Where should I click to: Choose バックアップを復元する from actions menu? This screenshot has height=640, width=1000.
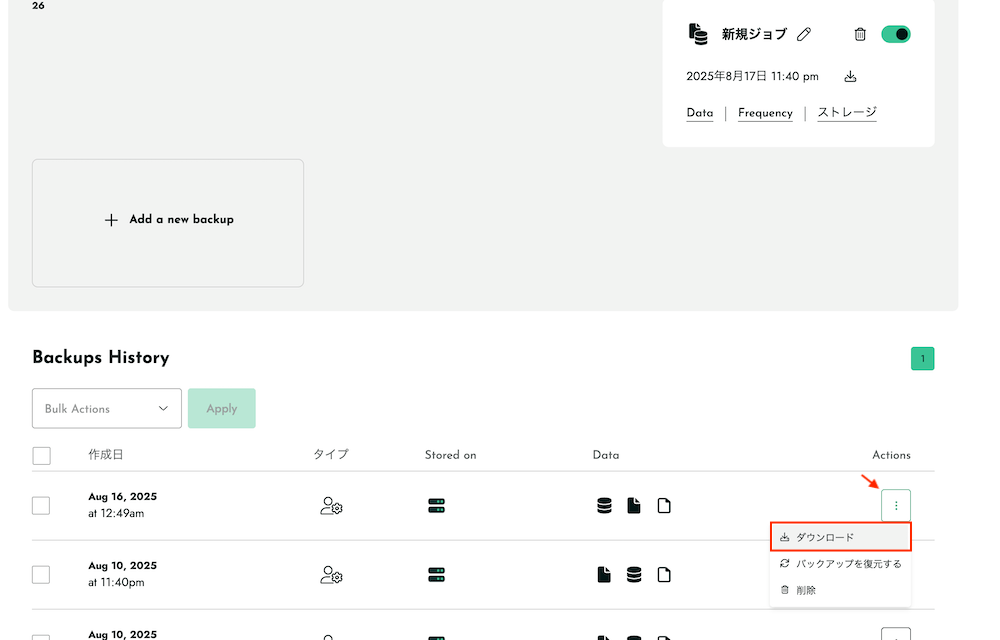coord(841,564)
